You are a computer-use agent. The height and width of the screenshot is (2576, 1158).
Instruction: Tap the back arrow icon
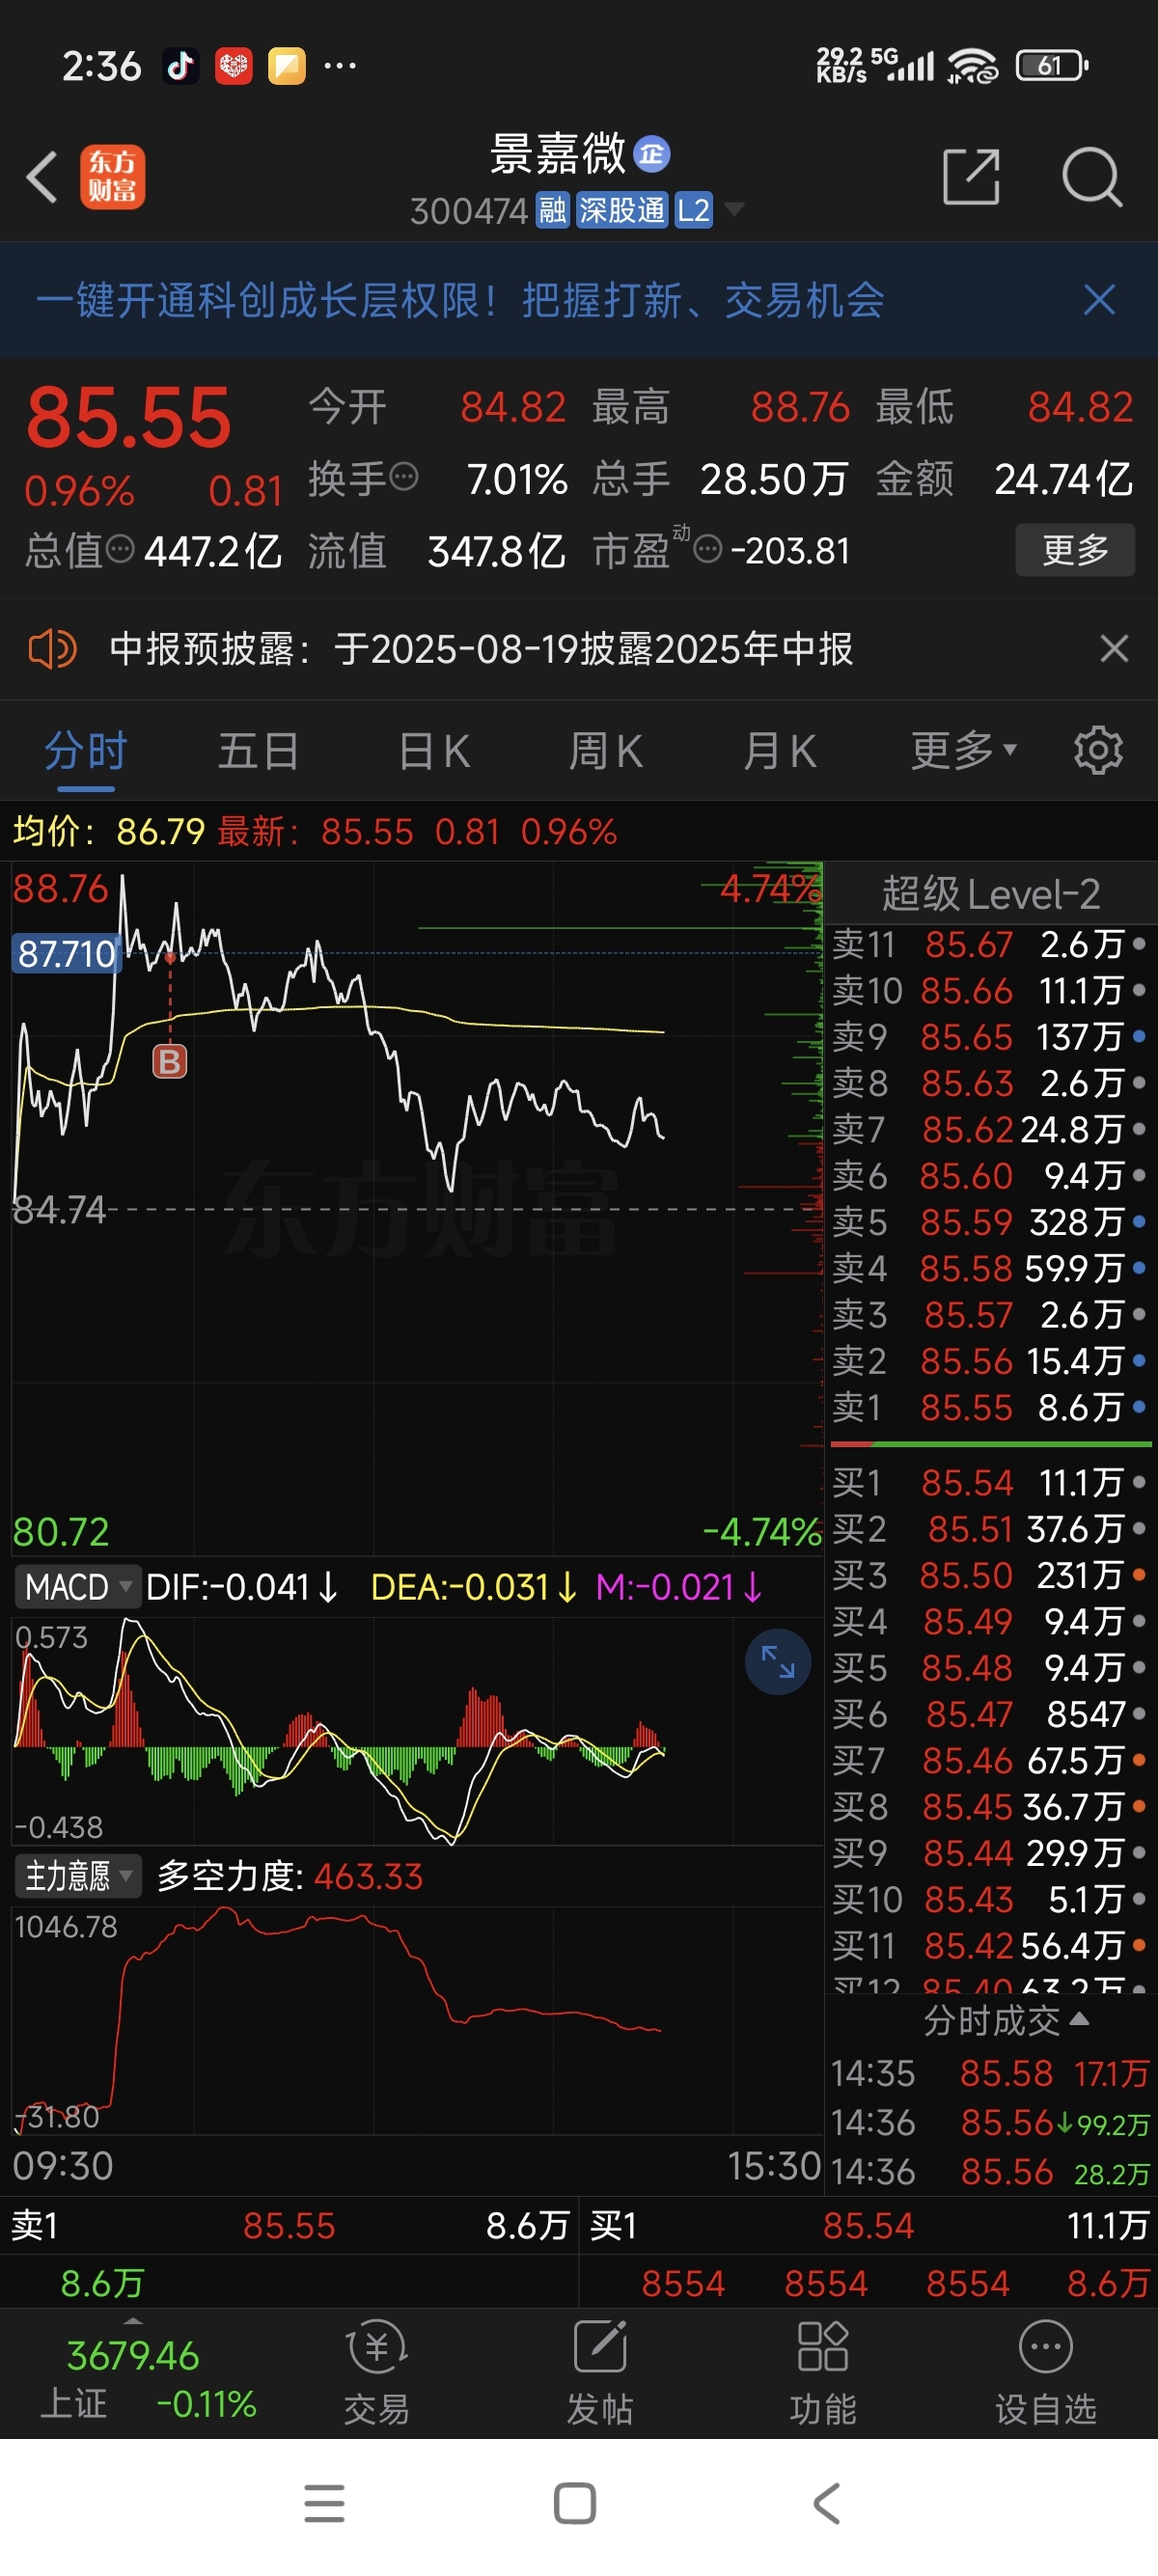(x=42, y=178)
